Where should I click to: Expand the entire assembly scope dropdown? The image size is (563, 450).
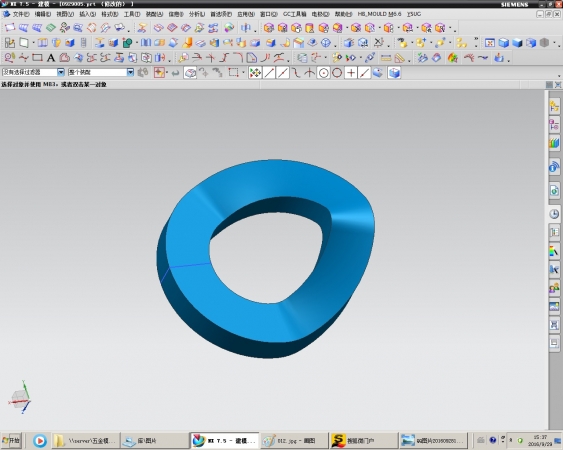pyautogui.click(x=130, y=72)
